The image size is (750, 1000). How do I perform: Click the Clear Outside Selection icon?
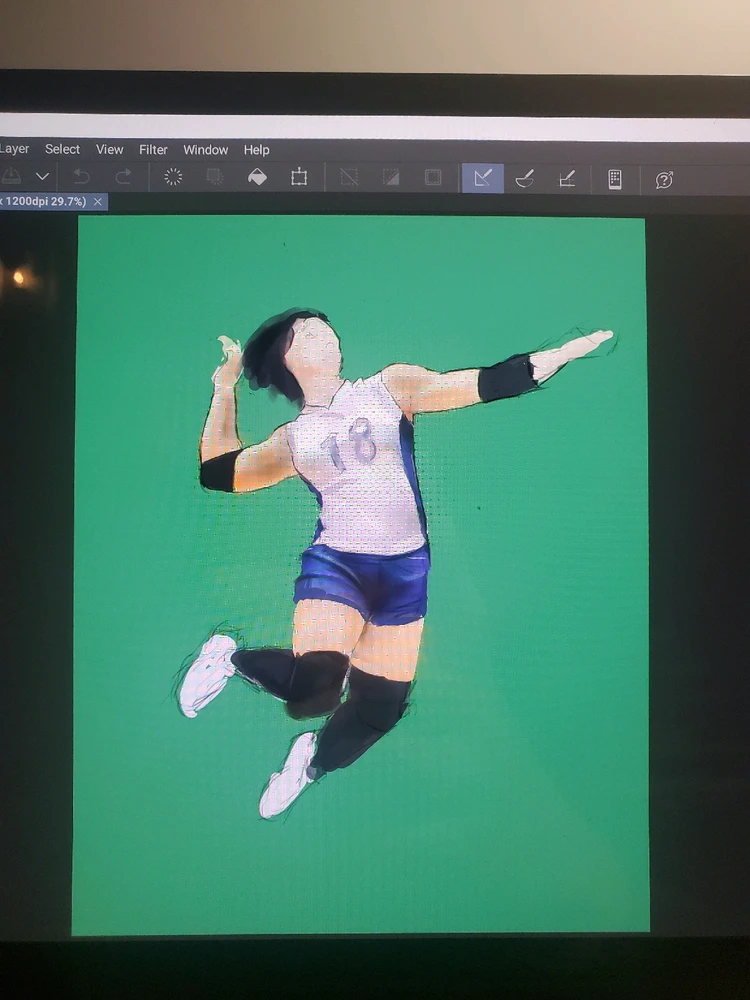pos(215,177)
